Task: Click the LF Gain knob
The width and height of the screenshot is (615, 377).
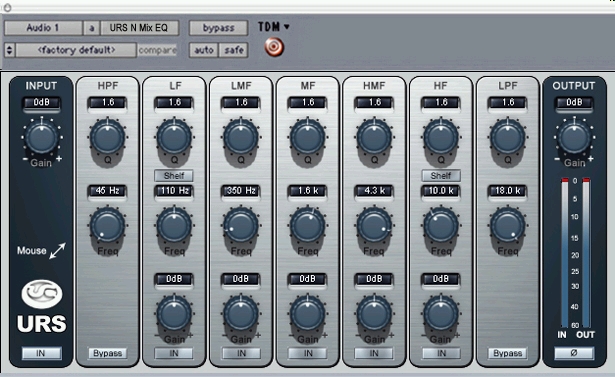Action: (174, 314)
